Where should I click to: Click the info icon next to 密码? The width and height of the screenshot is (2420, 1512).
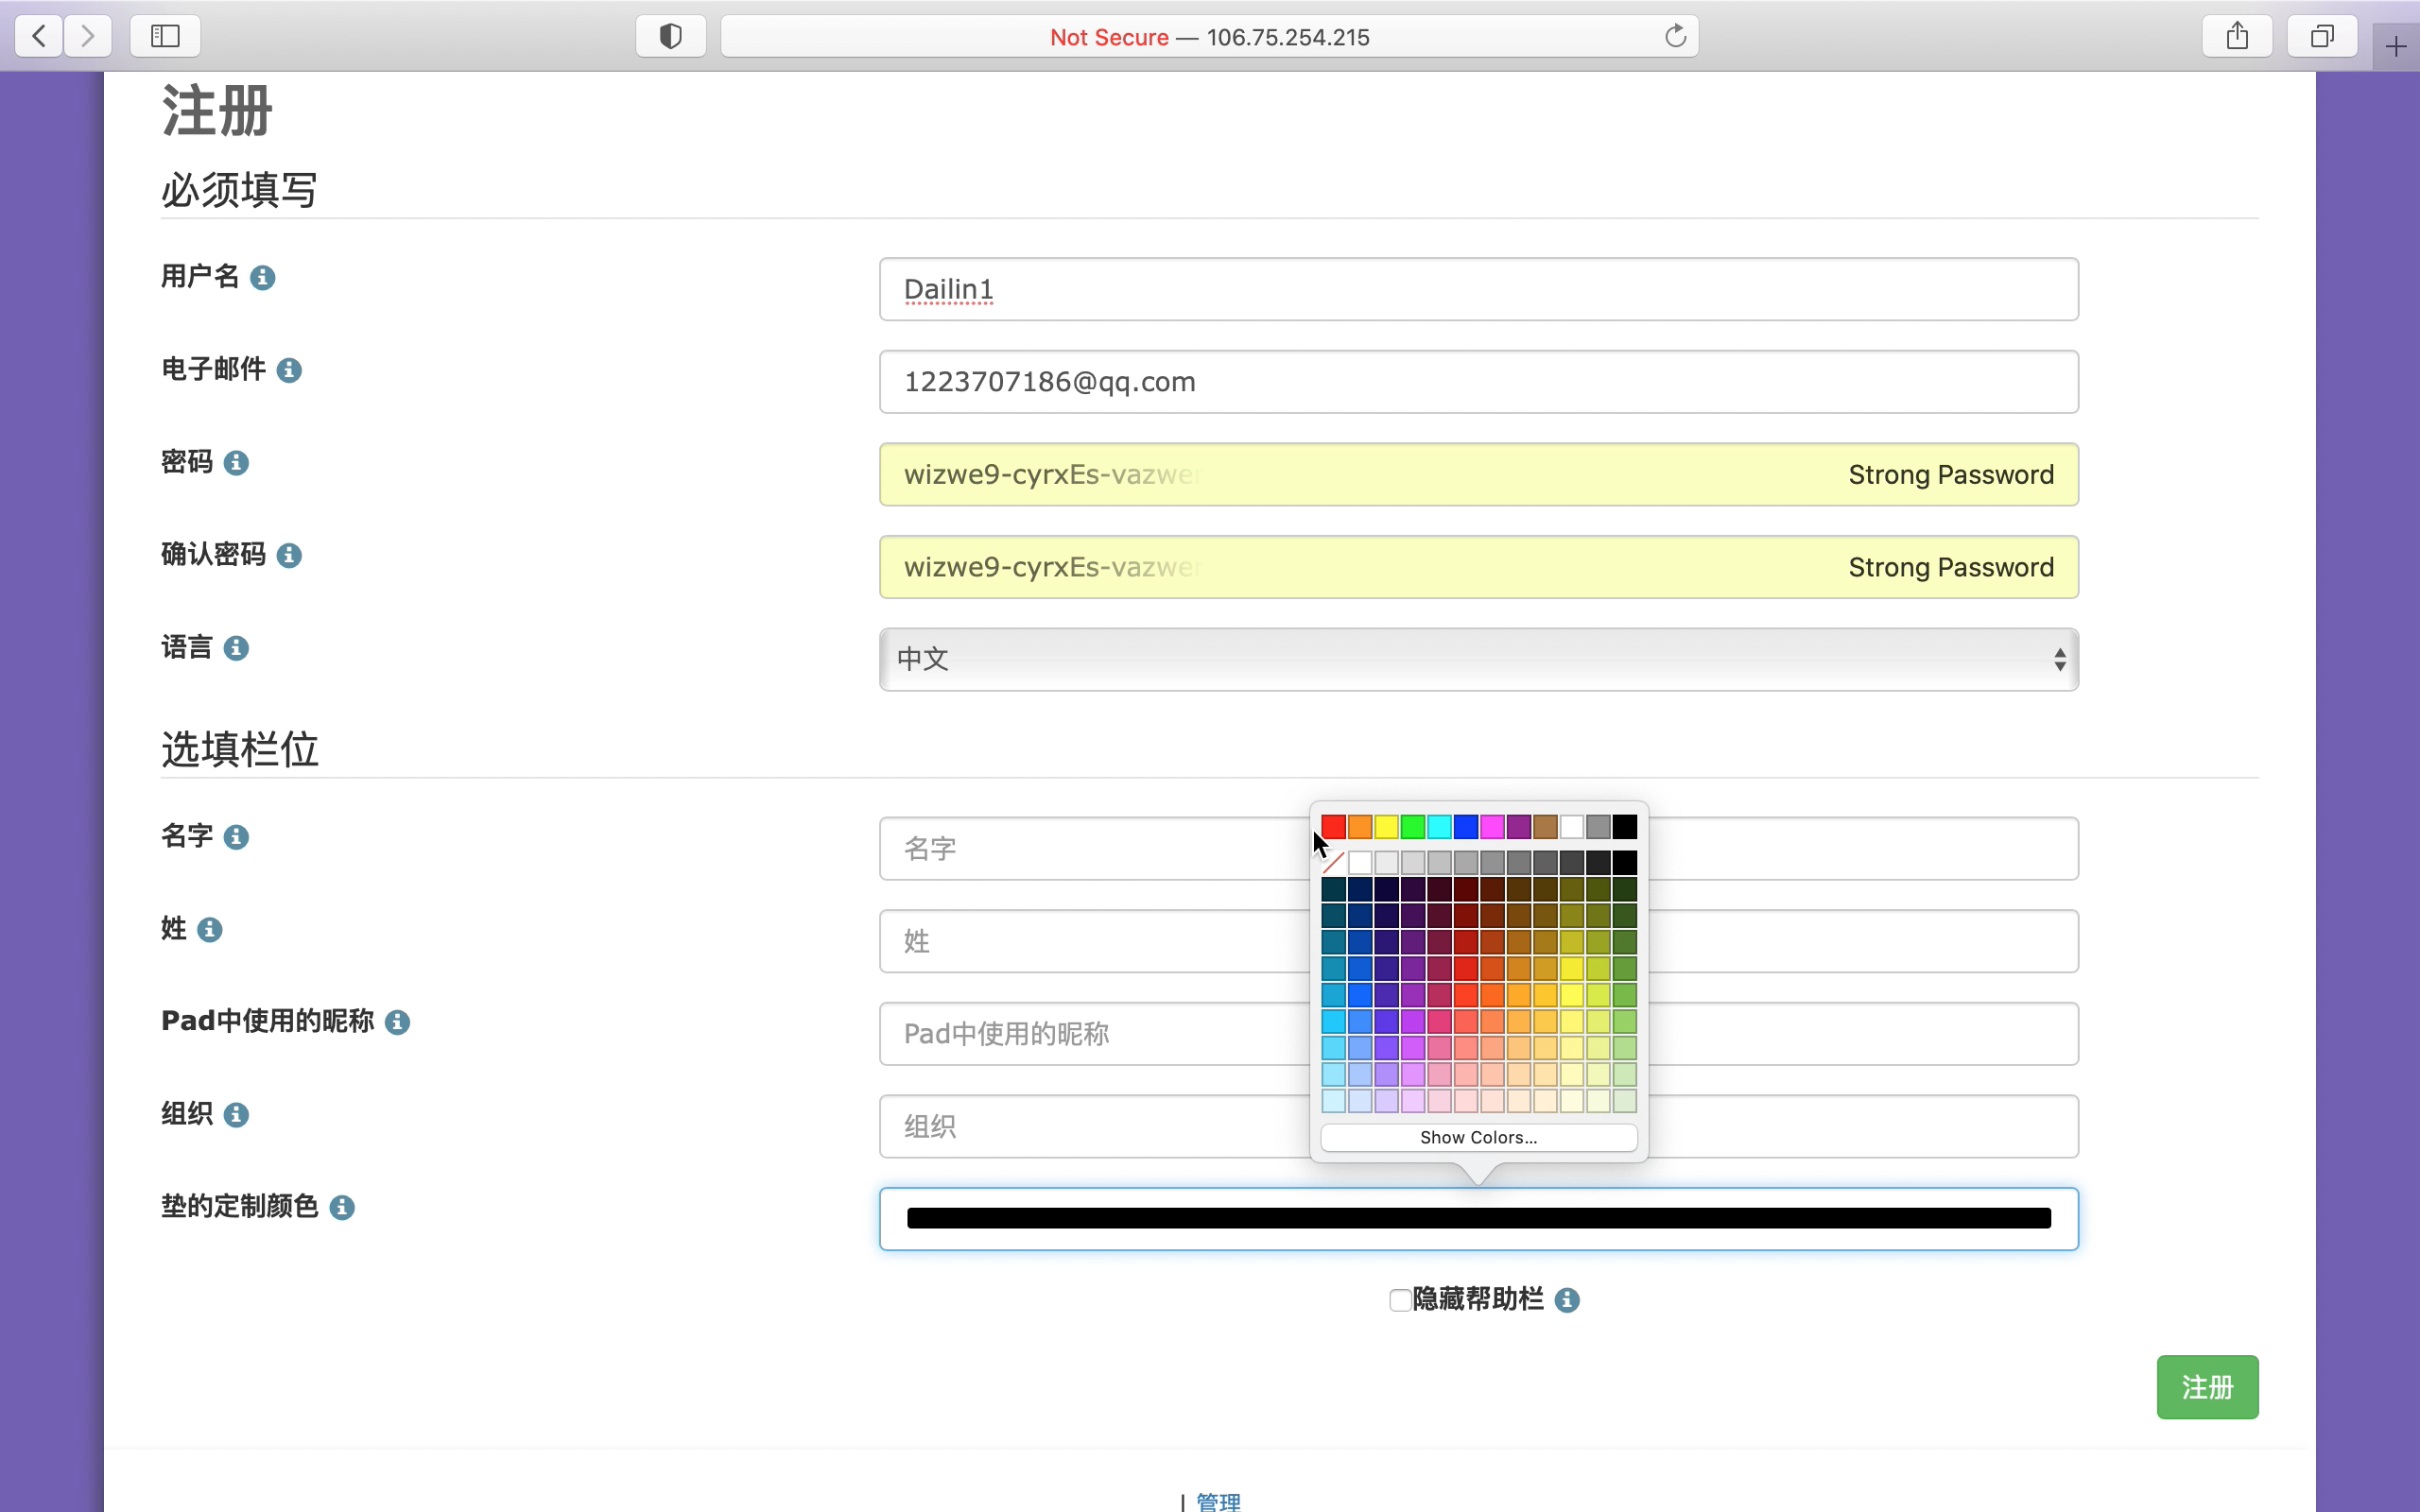point(236,463)
